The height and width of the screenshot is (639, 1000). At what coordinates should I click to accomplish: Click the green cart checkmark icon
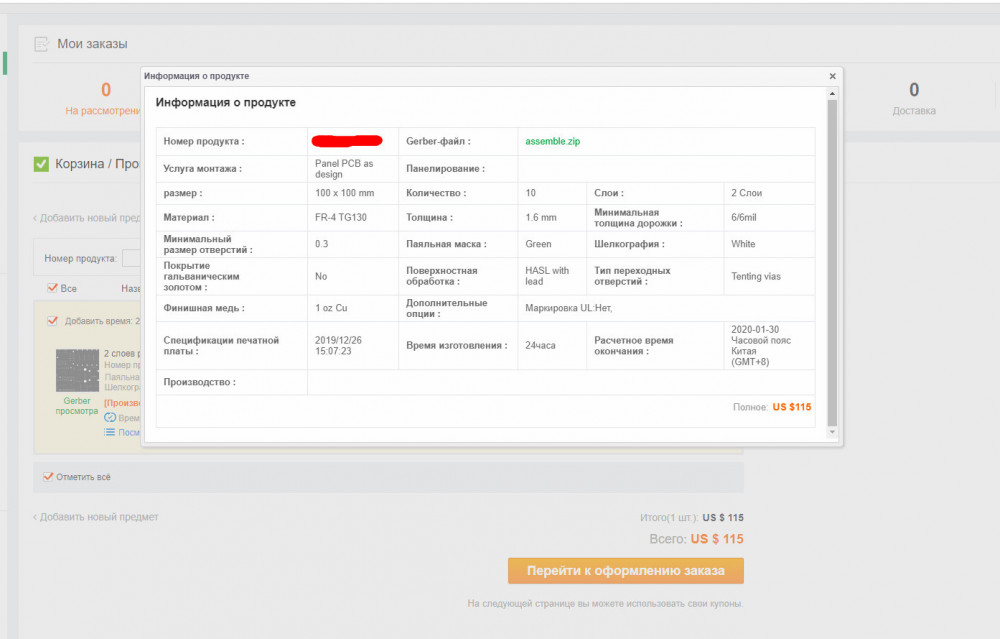[41, 164]
